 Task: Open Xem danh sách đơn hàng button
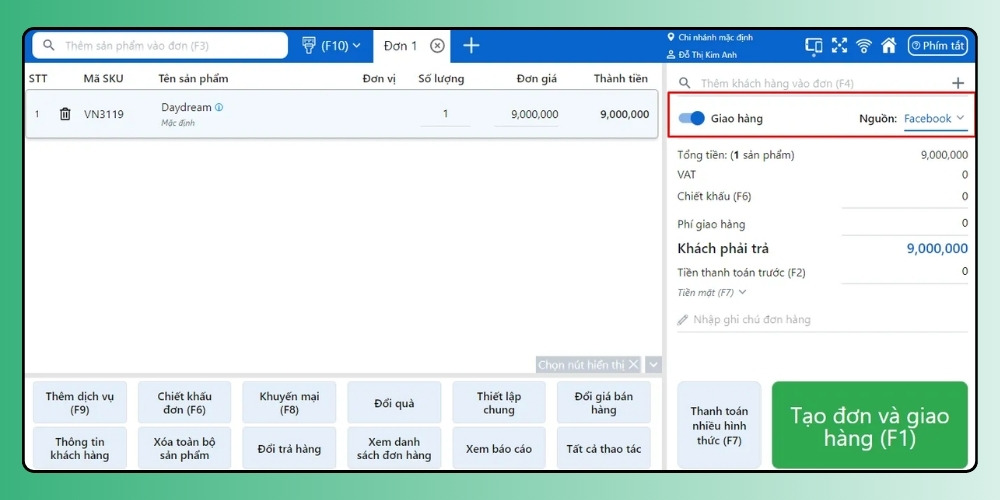pyautogui.click(x=394, y=448)
